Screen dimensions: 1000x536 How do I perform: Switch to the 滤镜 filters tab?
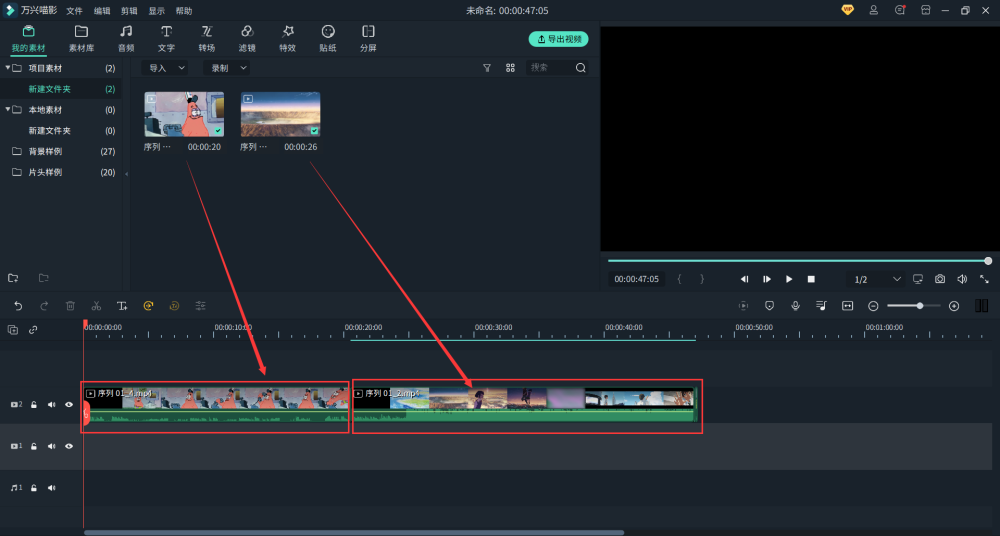pos(247,39)
